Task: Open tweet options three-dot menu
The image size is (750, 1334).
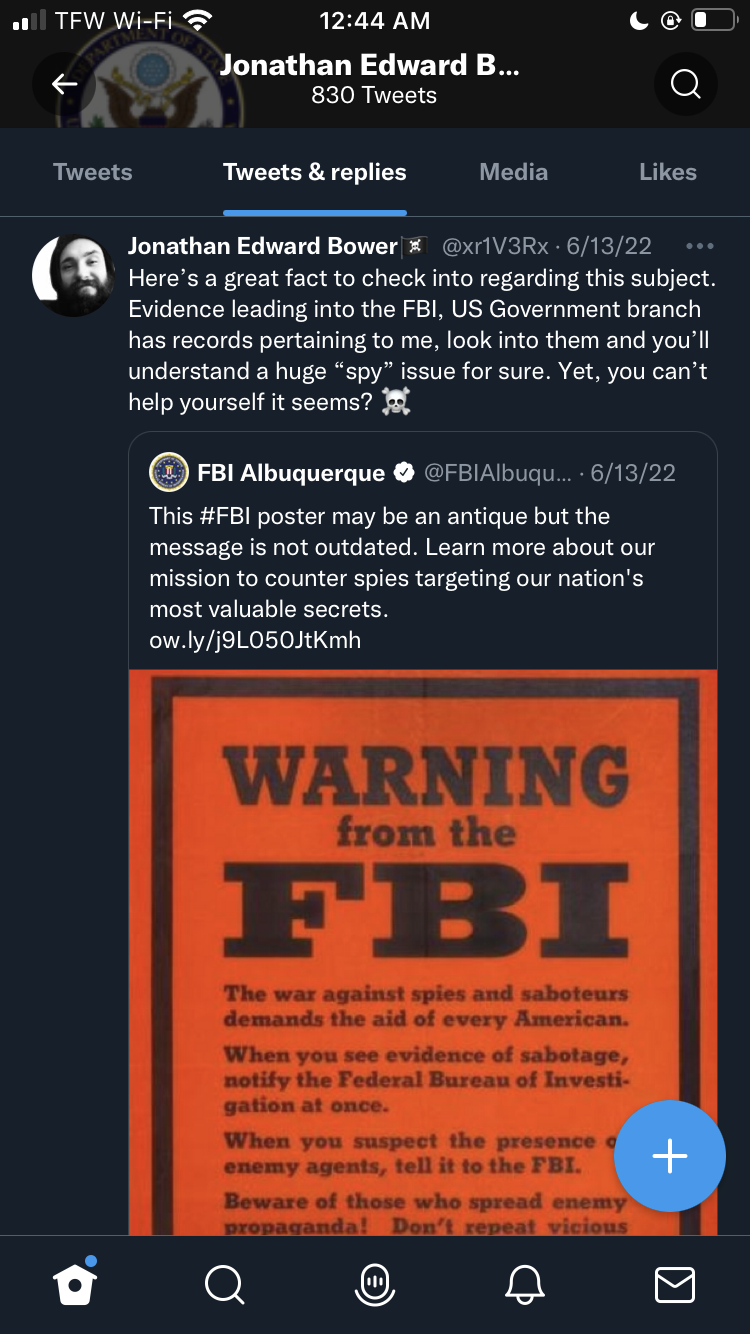Action: (x=700, y=246)
